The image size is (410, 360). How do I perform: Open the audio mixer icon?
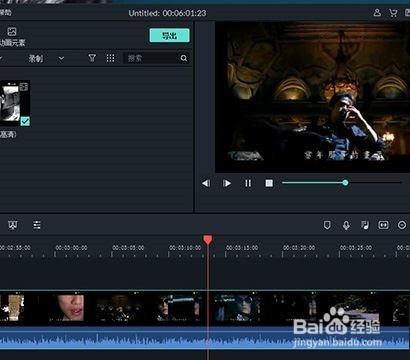(x=365, y=225)
